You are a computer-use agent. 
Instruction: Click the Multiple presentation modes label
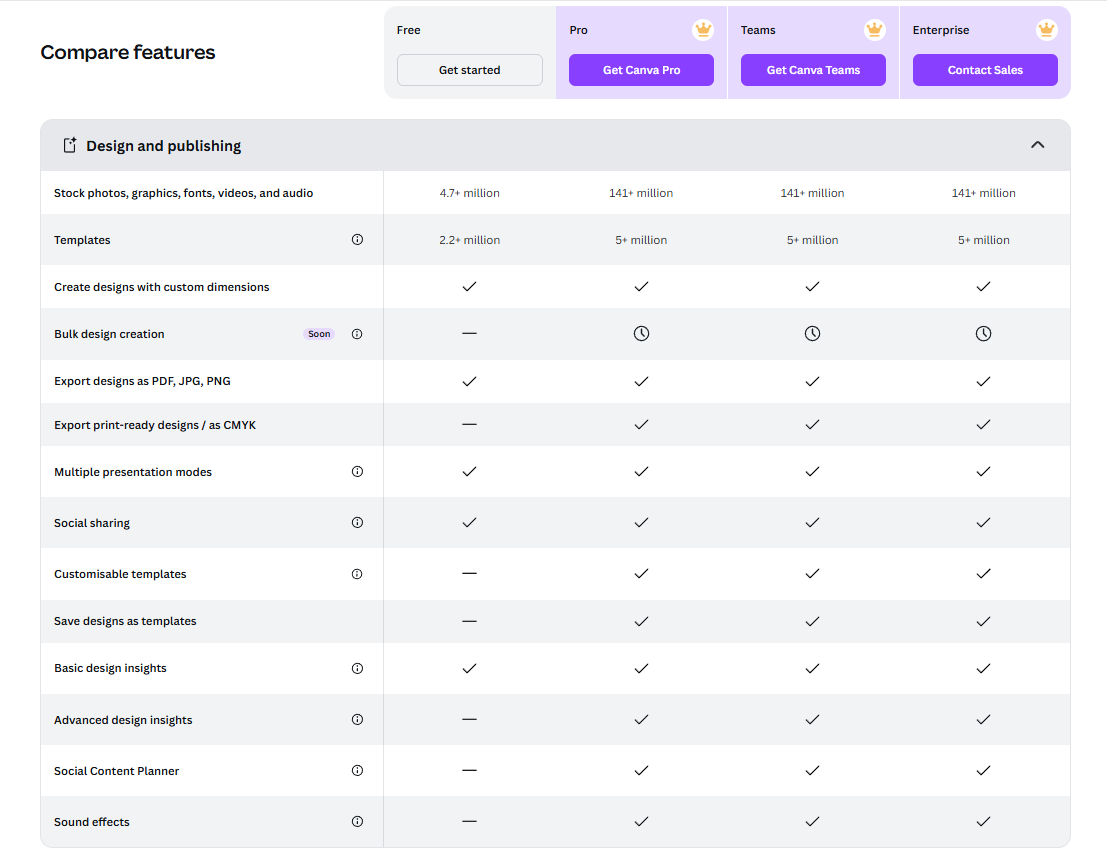[x=133, y=472]
